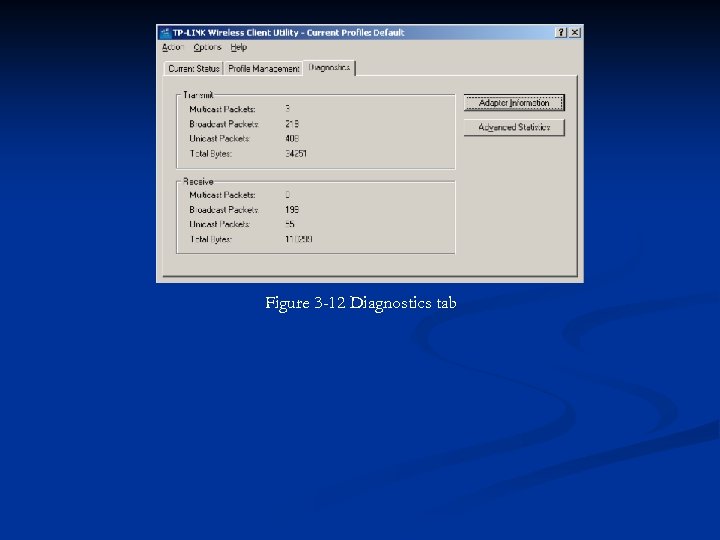The width and height of the screenshot is (720, 540).
Task: Click the help question mark button
Action: point(561,33)
